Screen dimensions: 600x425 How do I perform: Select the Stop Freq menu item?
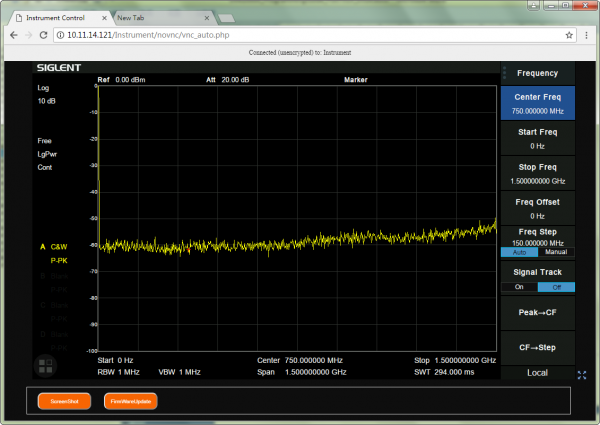(x=537, y=173)
